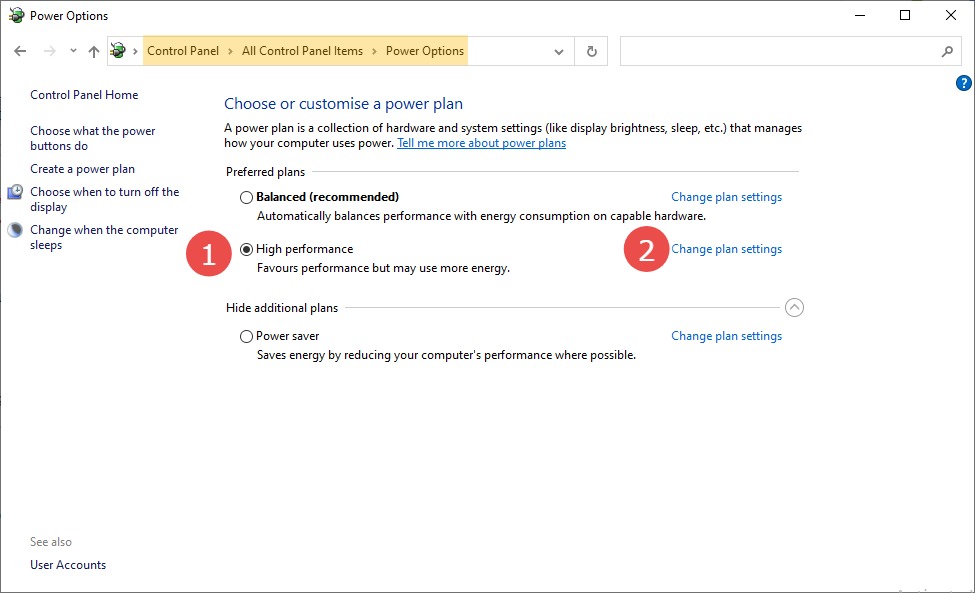Click the up-level arrow in navigation bar

coord(94,51)
